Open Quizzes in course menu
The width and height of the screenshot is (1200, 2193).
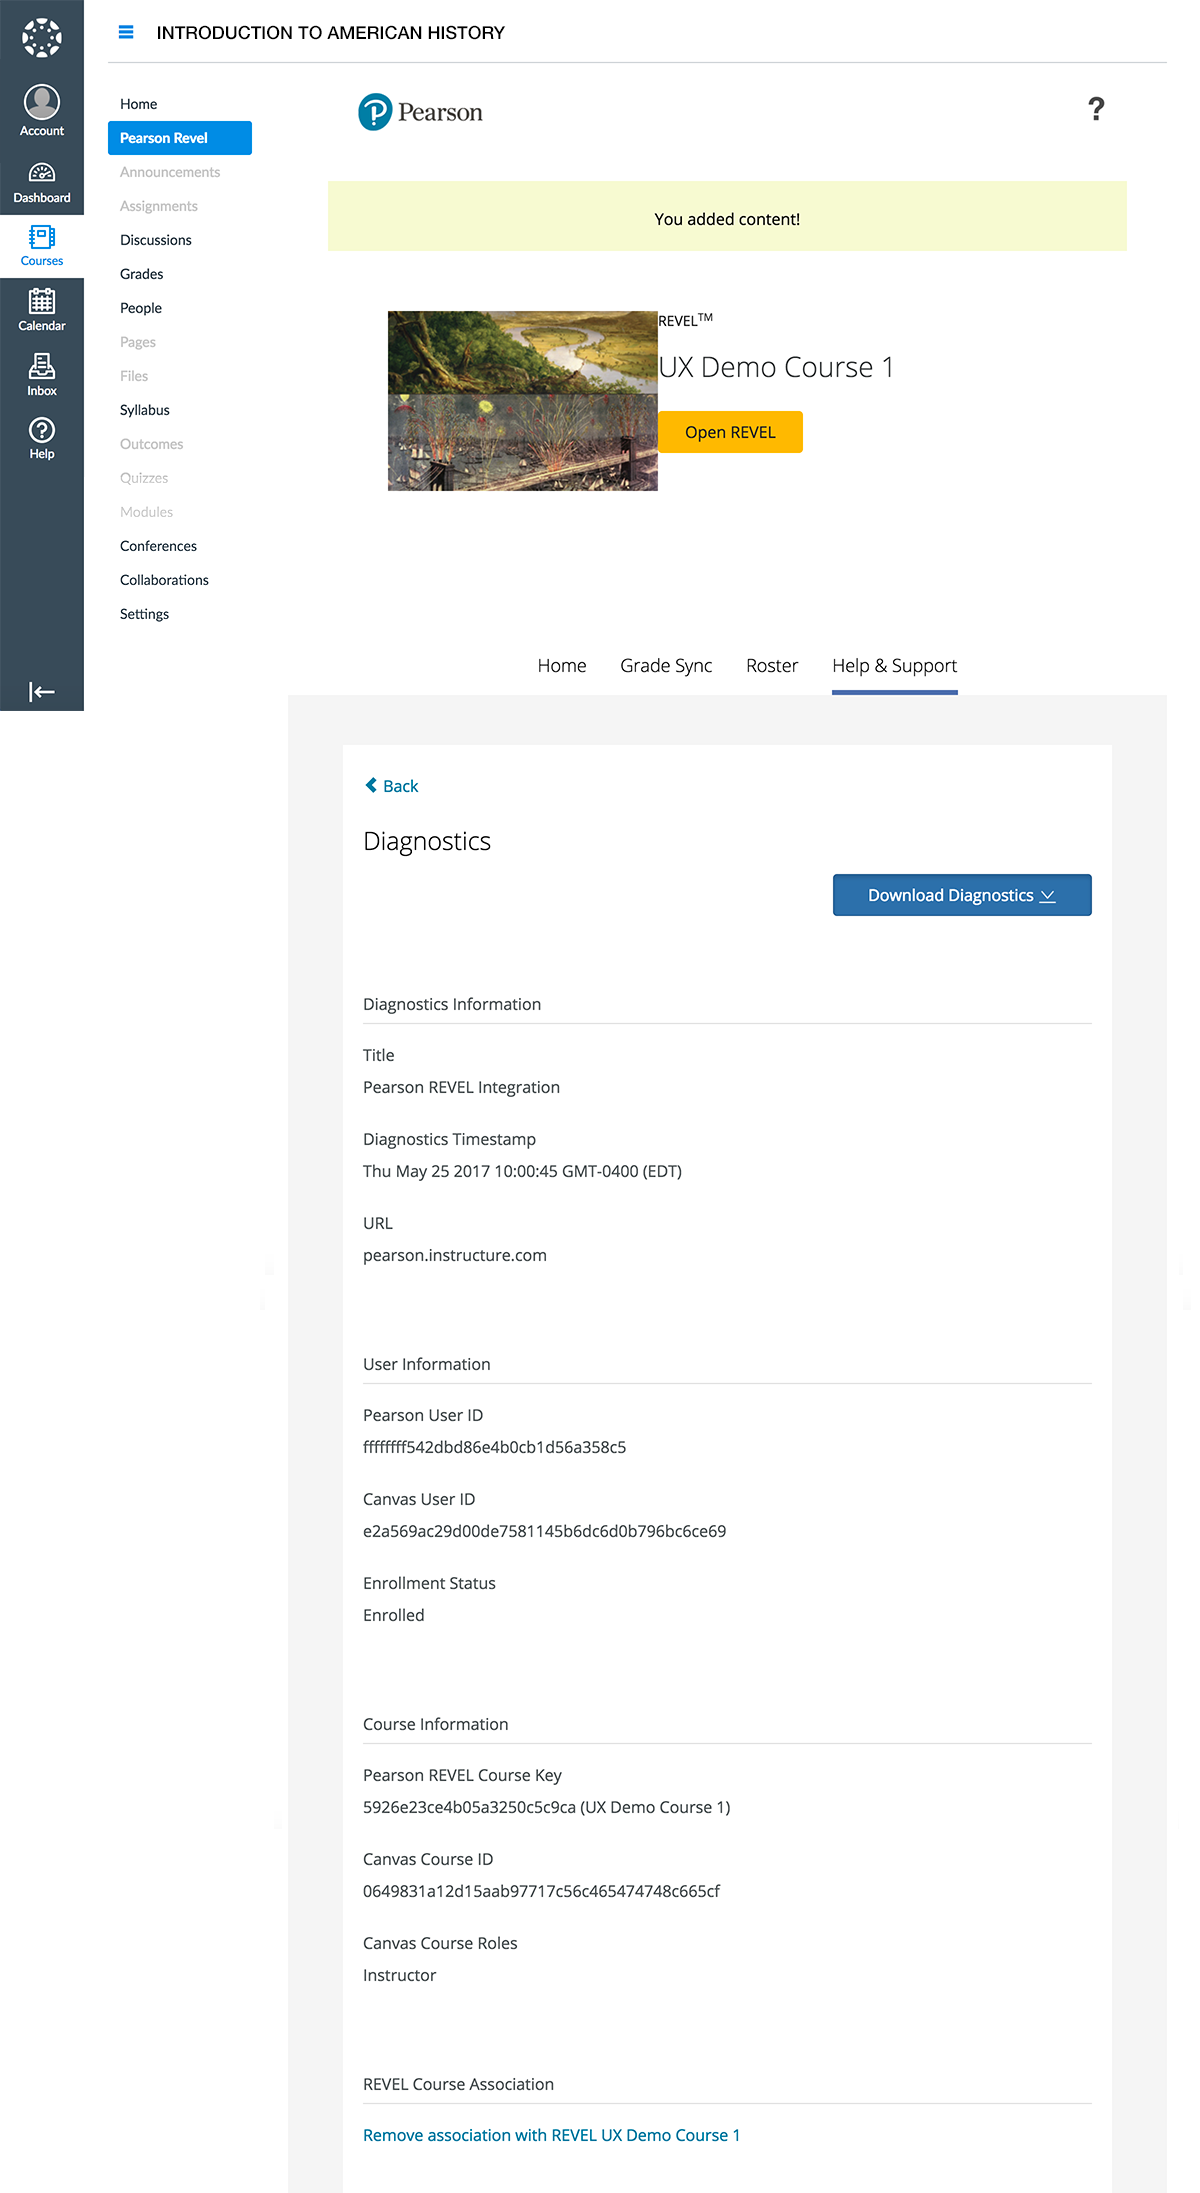144,478
